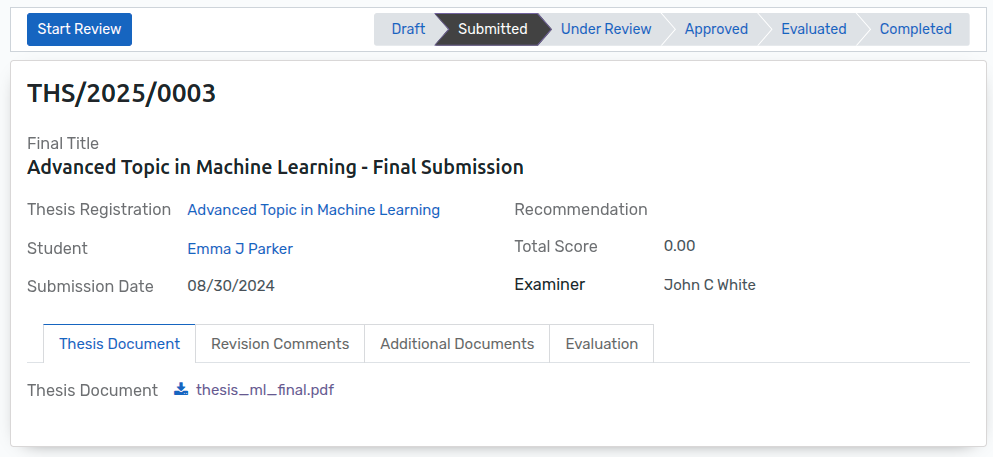The width and height of the screenshot is (993, 457).
Task: Set status to Under Review
Action: click(x=605, y=29)
